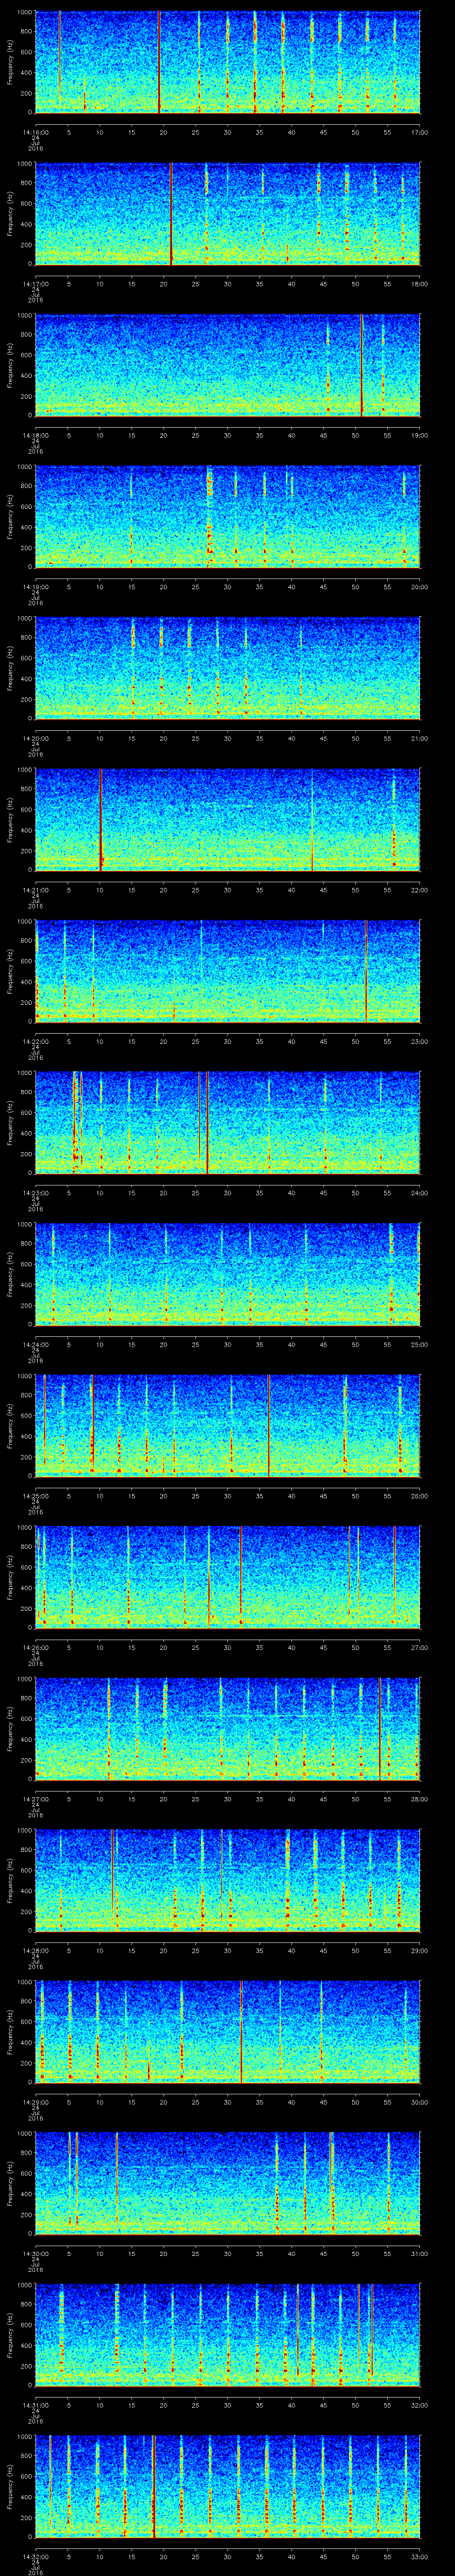Click the '25:00' end time label
This screenshot has width=455, height=2576.
tap(419, 1344)
